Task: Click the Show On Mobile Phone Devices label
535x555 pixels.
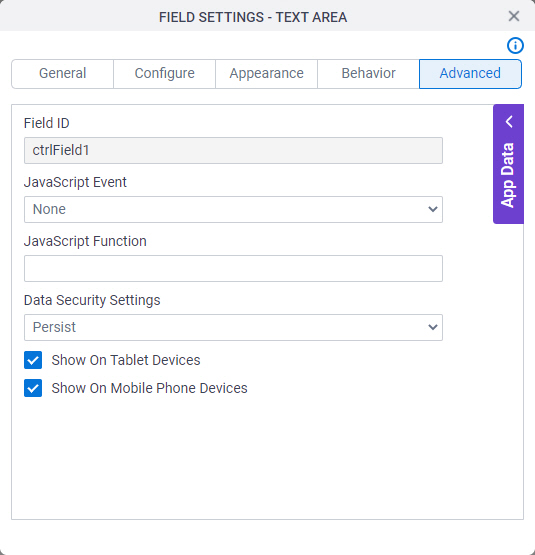Action: 149,388
